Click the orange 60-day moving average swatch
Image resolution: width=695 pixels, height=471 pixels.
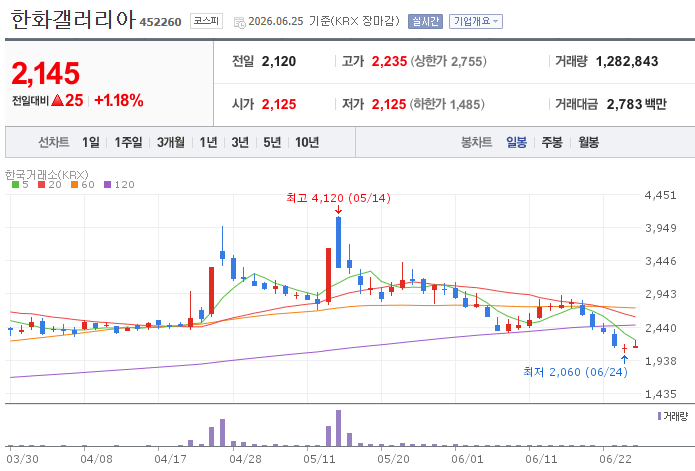[x=74, y=184]
